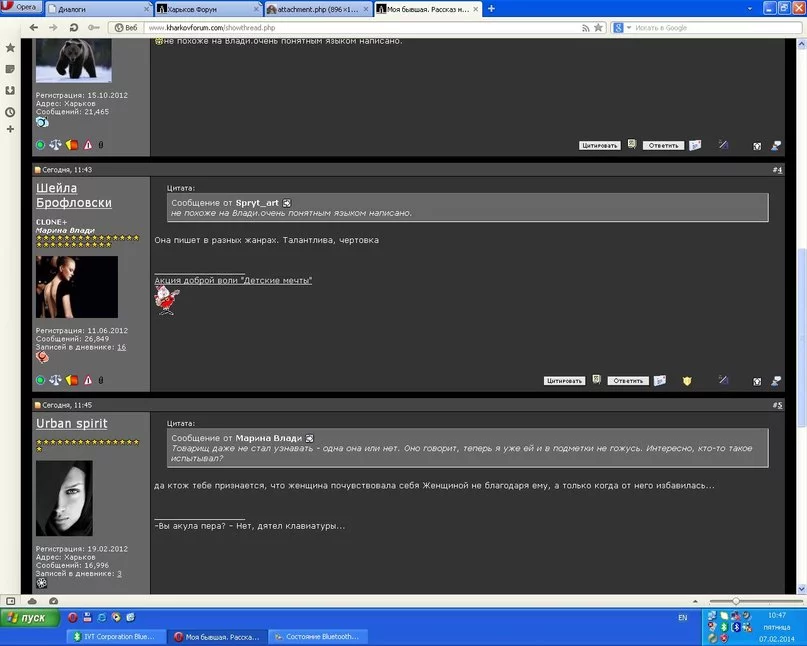Follow the Акция доброй воли Детские мечты link
The width and height of the screenshot is (807, 646).
point(235,281)
